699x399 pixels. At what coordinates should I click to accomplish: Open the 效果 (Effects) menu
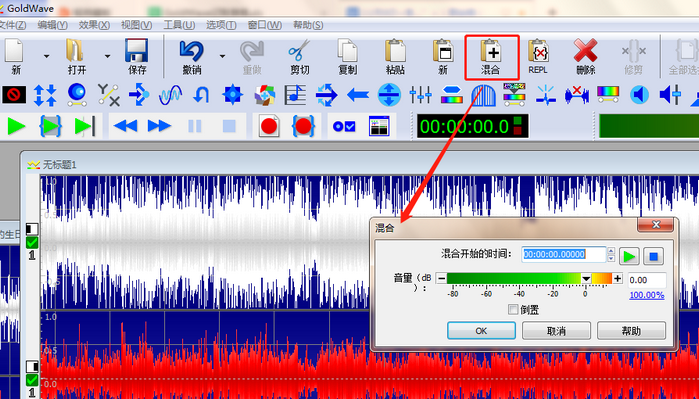coord(94,25)
